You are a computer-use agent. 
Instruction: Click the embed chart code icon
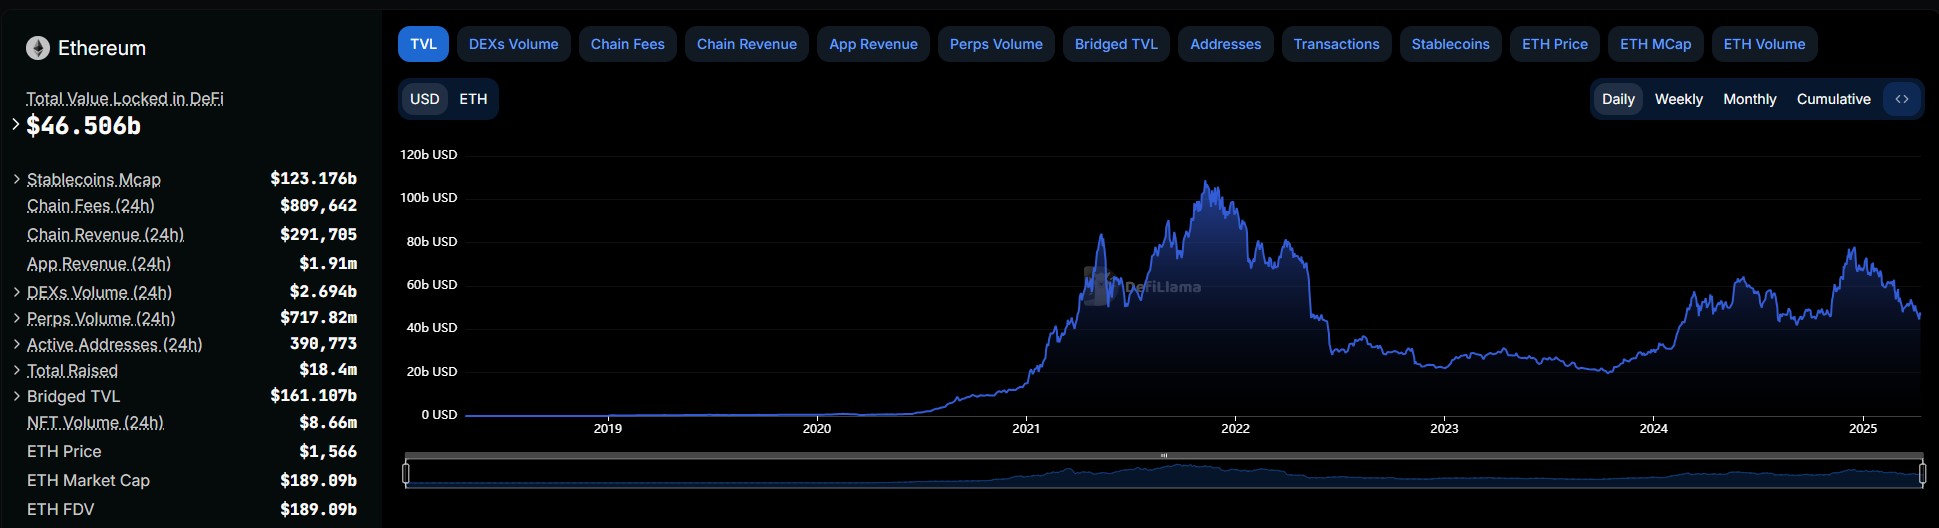pyautogui.click(x=1901, y=99)
